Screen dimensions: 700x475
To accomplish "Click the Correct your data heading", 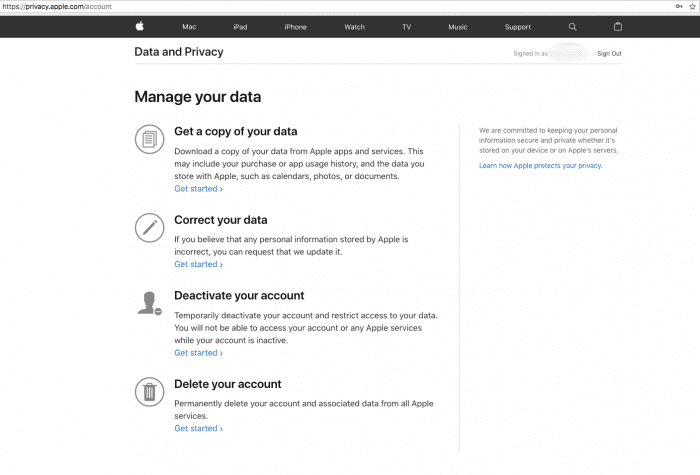I will (221, 220).
